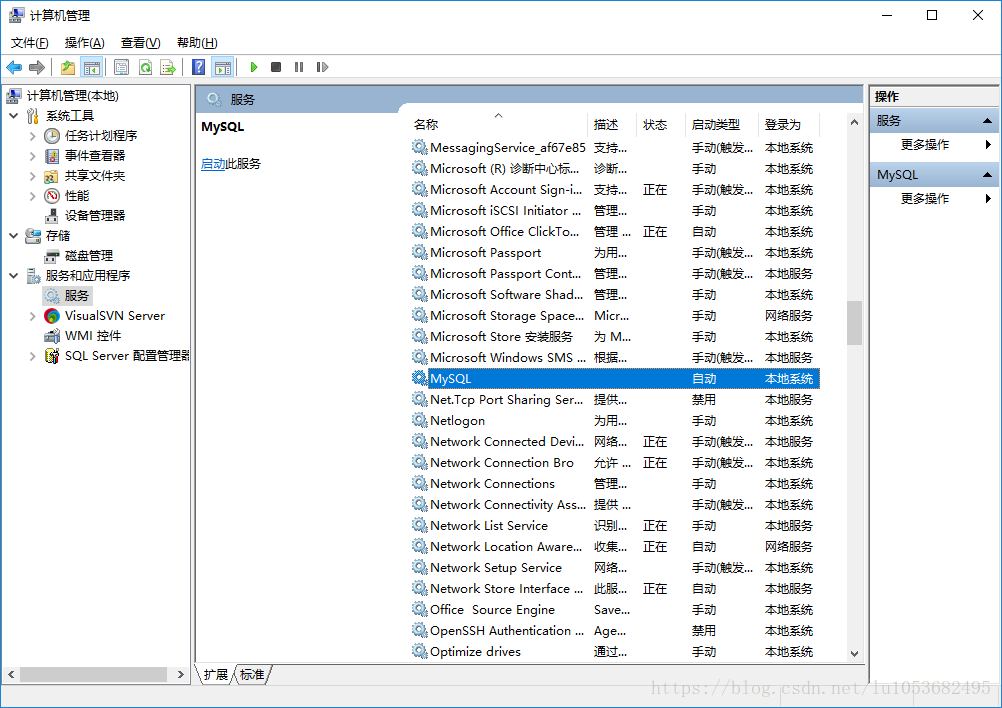This screenshot has width=1002, height=708.
Task: Sort by the 名称 column header
Action: pos(498,124)
